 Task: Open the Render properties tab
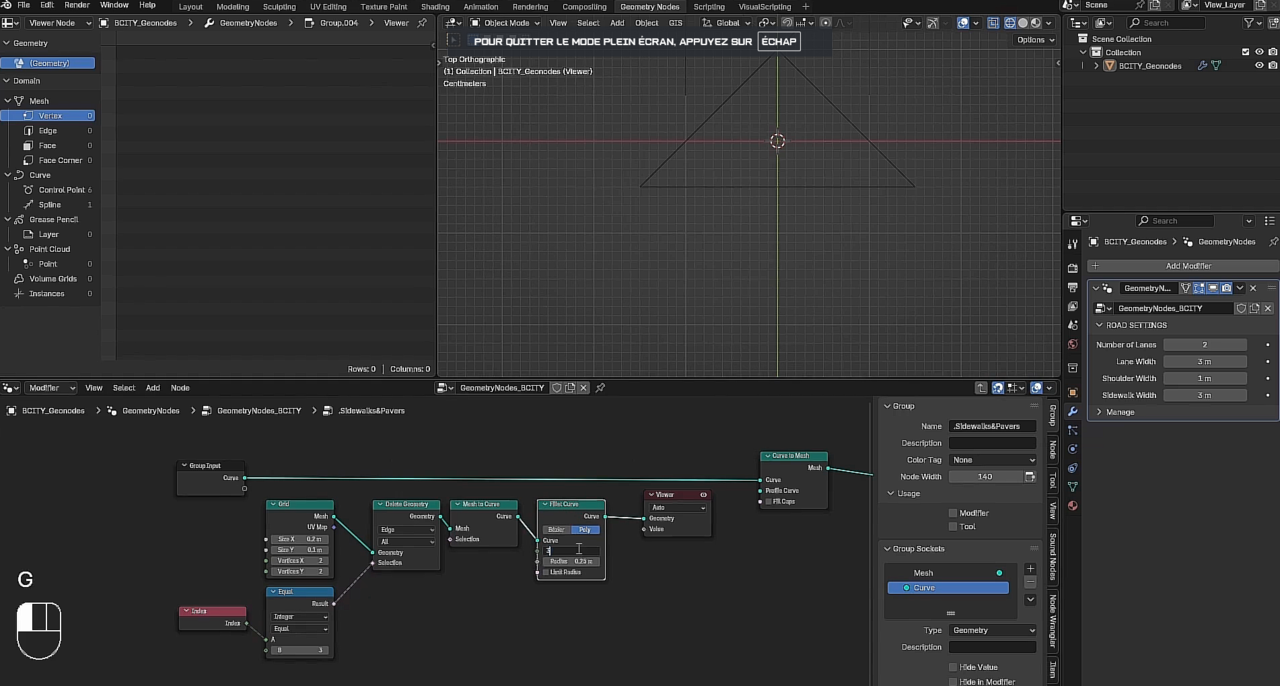tap(1073, 269)
